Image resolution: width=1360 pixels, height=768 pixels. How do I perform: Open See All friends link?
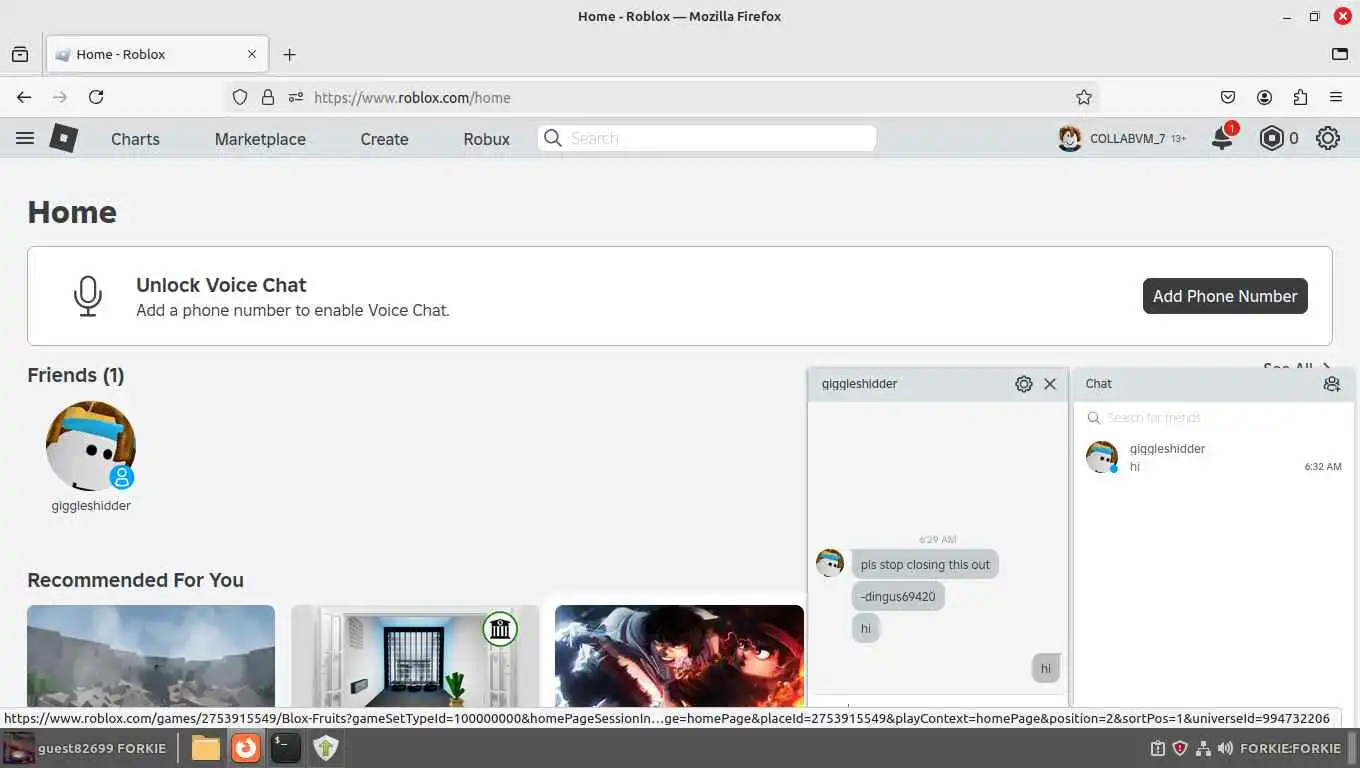point(1297,369)
